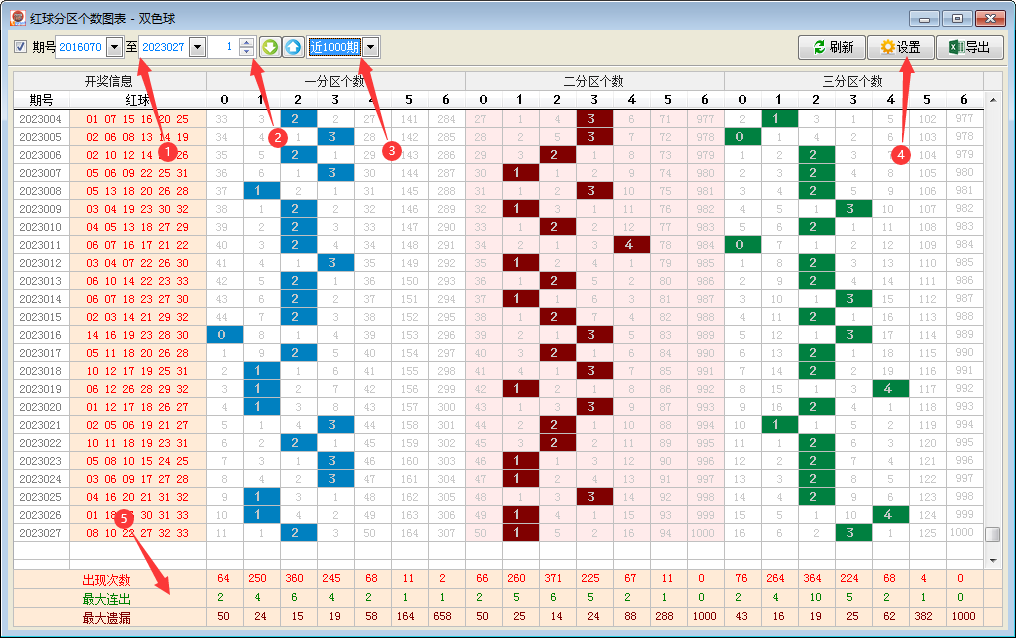Click the 二分区个数 column header

[594, 81]
